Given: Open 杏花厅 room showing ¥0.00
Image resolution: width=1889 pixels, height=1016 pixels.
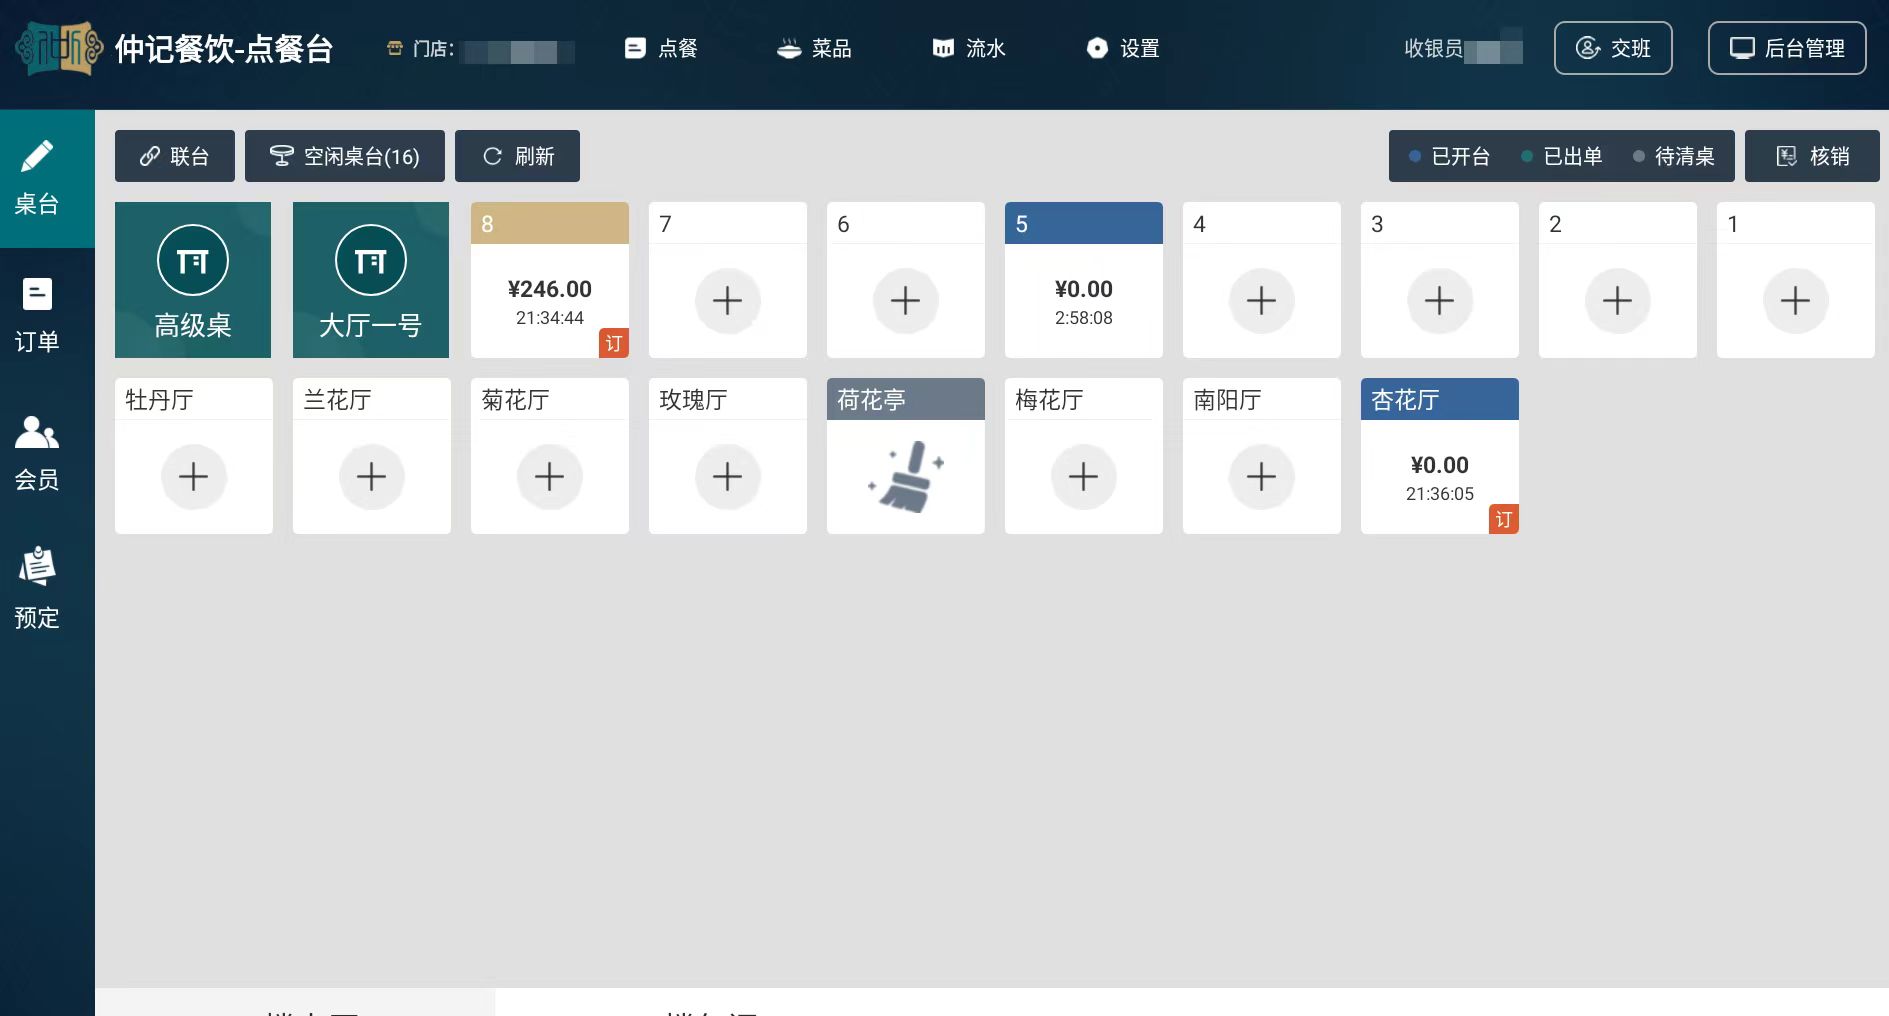Looking at the screenshot, I should tap(1440, 456).
